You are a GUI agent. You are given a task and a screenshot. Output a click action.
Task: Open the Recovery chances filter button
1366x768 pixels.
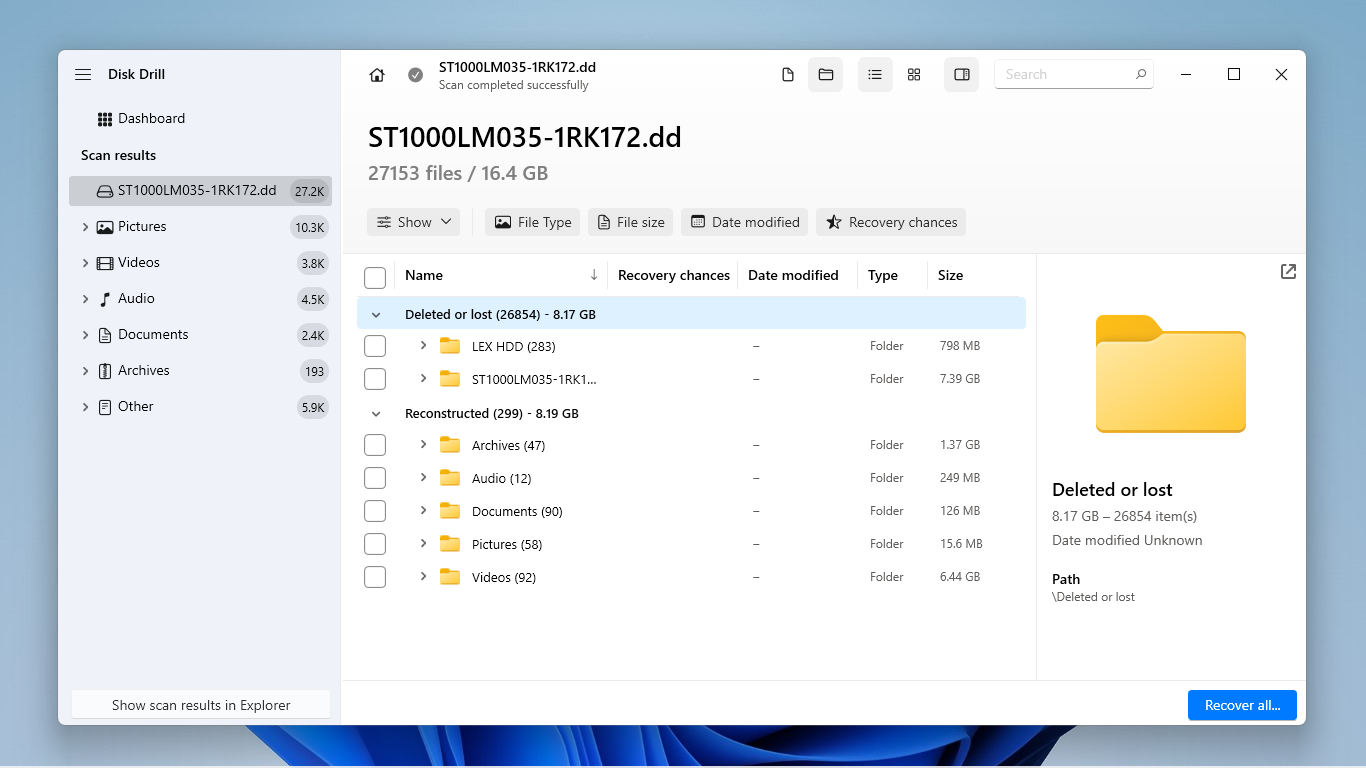point(891,222)
